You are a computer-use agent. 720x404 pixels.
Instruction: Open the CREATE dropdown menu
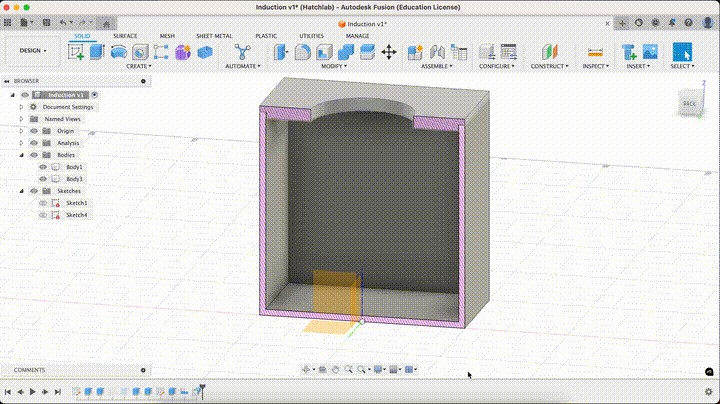139,66
